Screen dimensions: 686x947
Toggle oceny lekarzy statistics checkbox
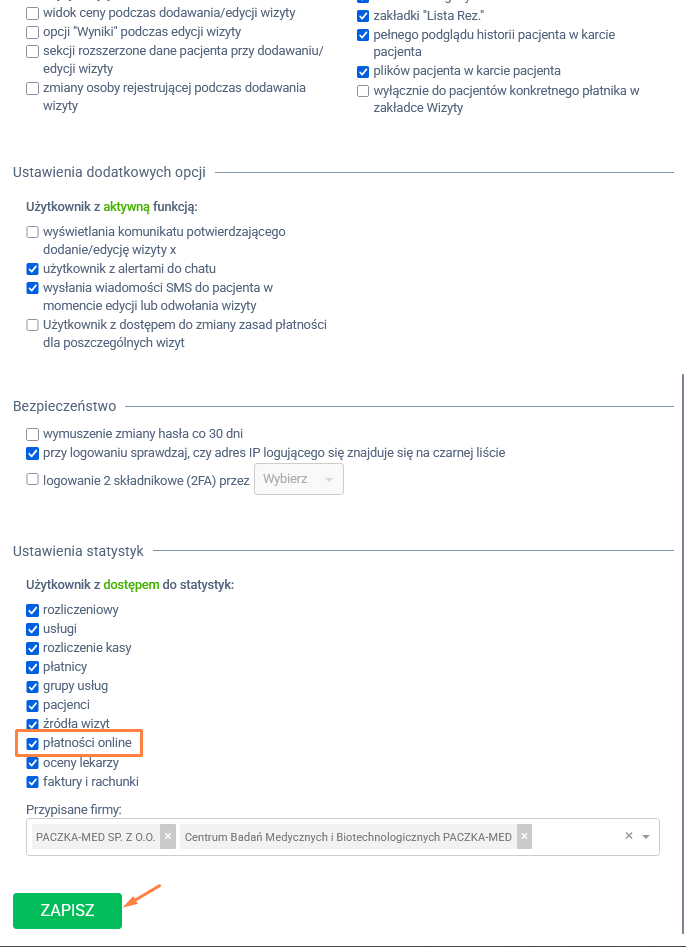(33, 763)
